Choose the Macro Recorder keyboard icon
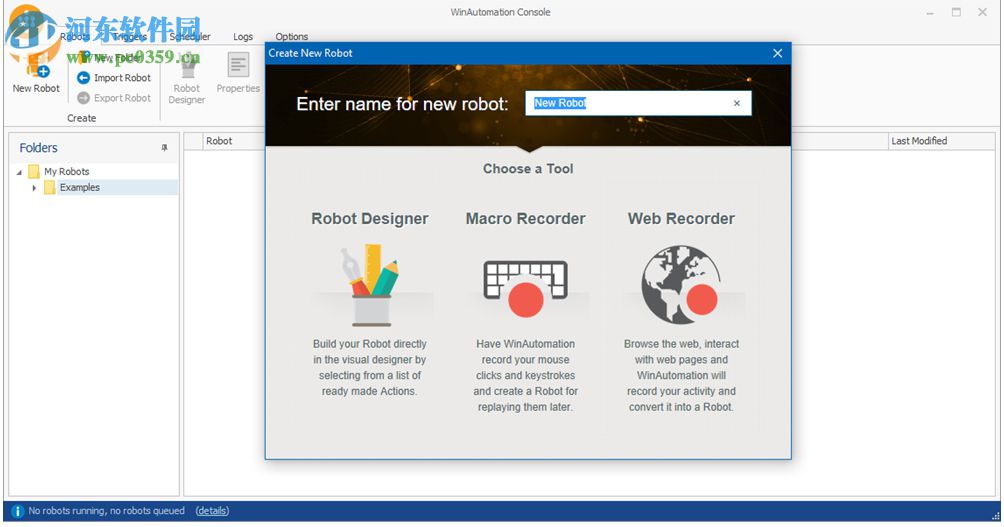 coord(525,288)
